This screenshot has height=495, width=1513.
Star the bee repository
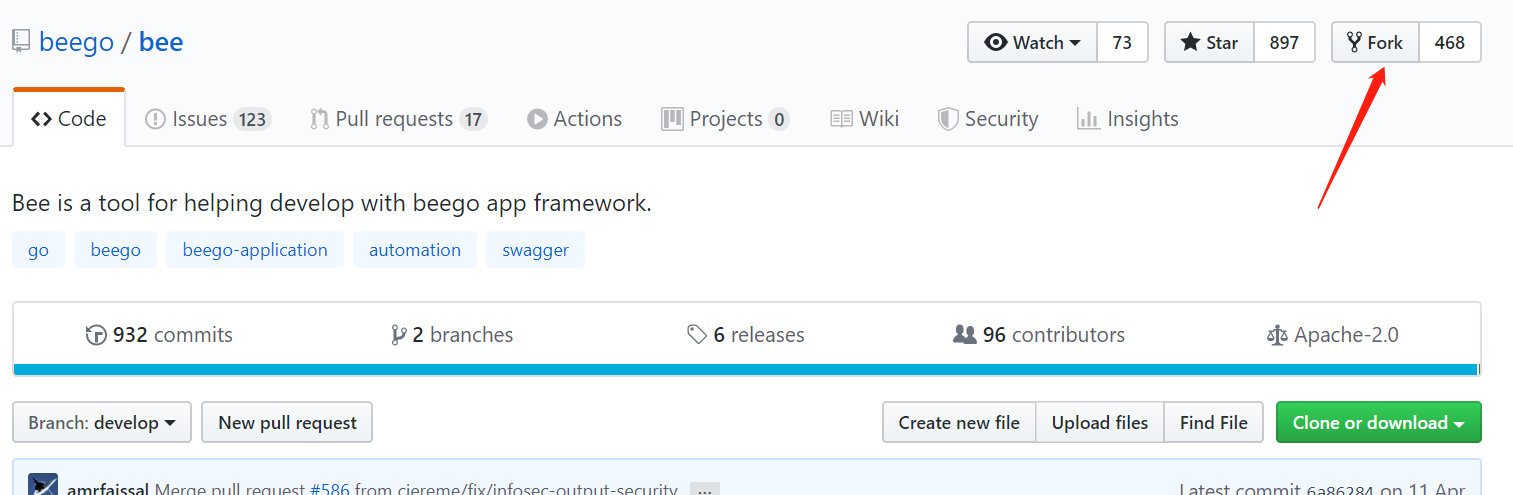(x=1209, y=42)
